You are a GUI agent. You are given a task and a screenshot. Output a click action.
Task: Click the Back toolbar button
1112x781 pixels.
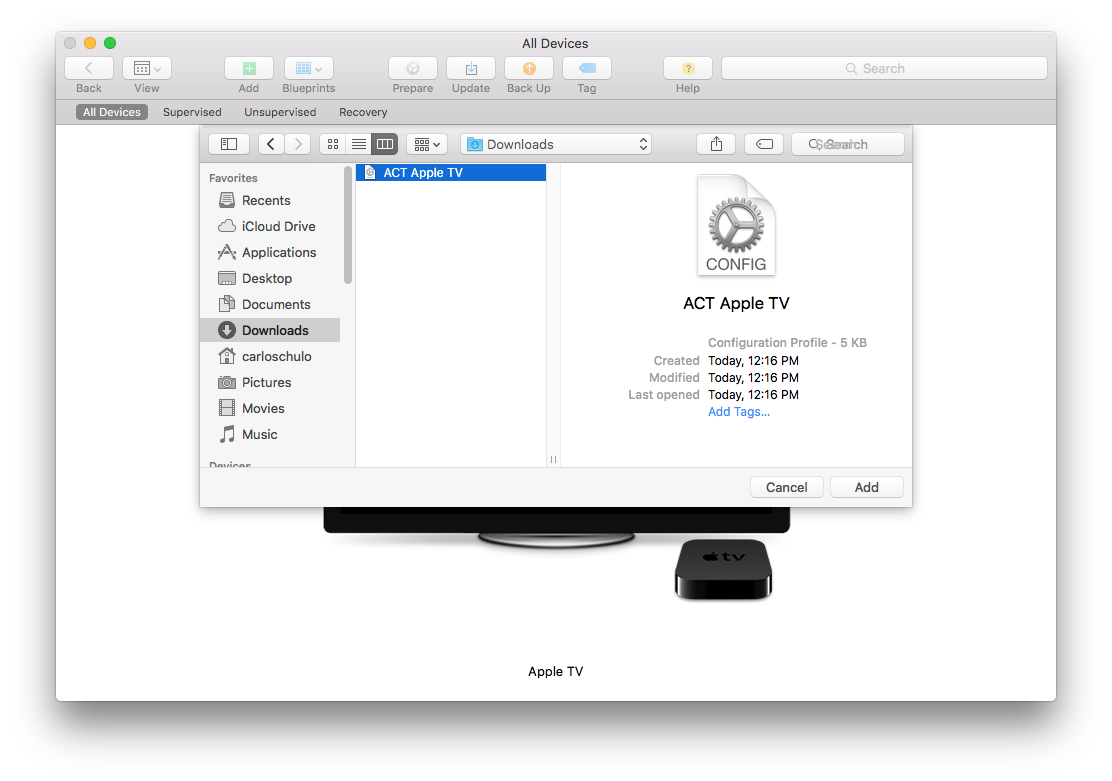tap(89, 68)
